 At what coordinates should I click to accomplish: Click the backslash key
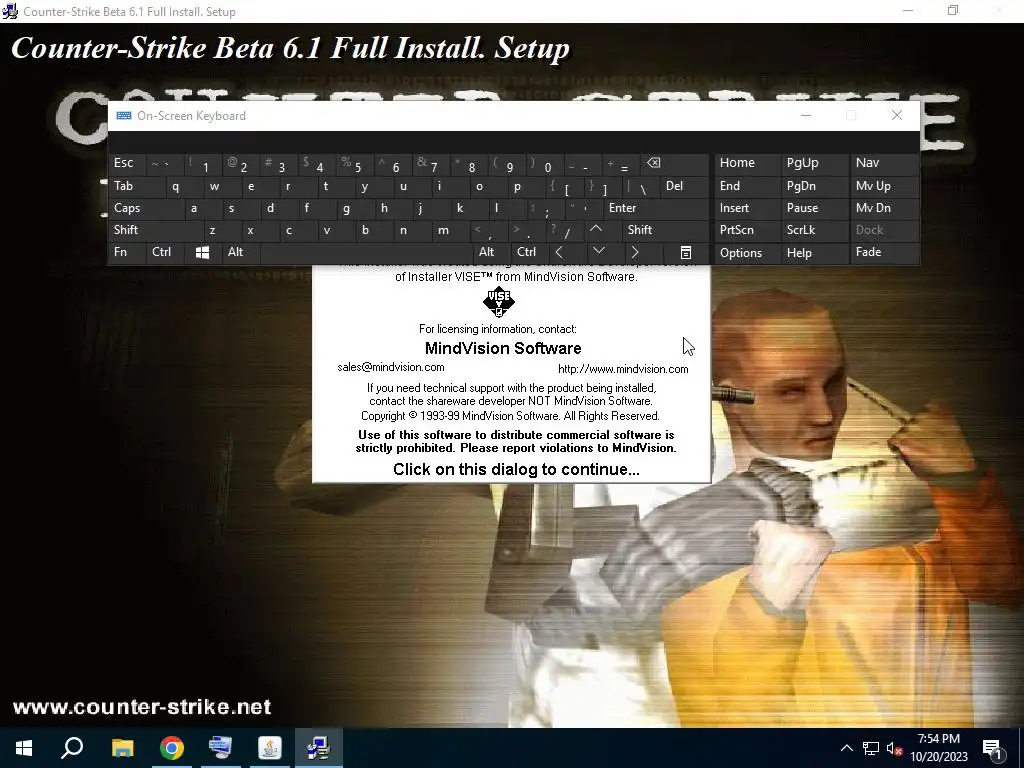[640, 187]
